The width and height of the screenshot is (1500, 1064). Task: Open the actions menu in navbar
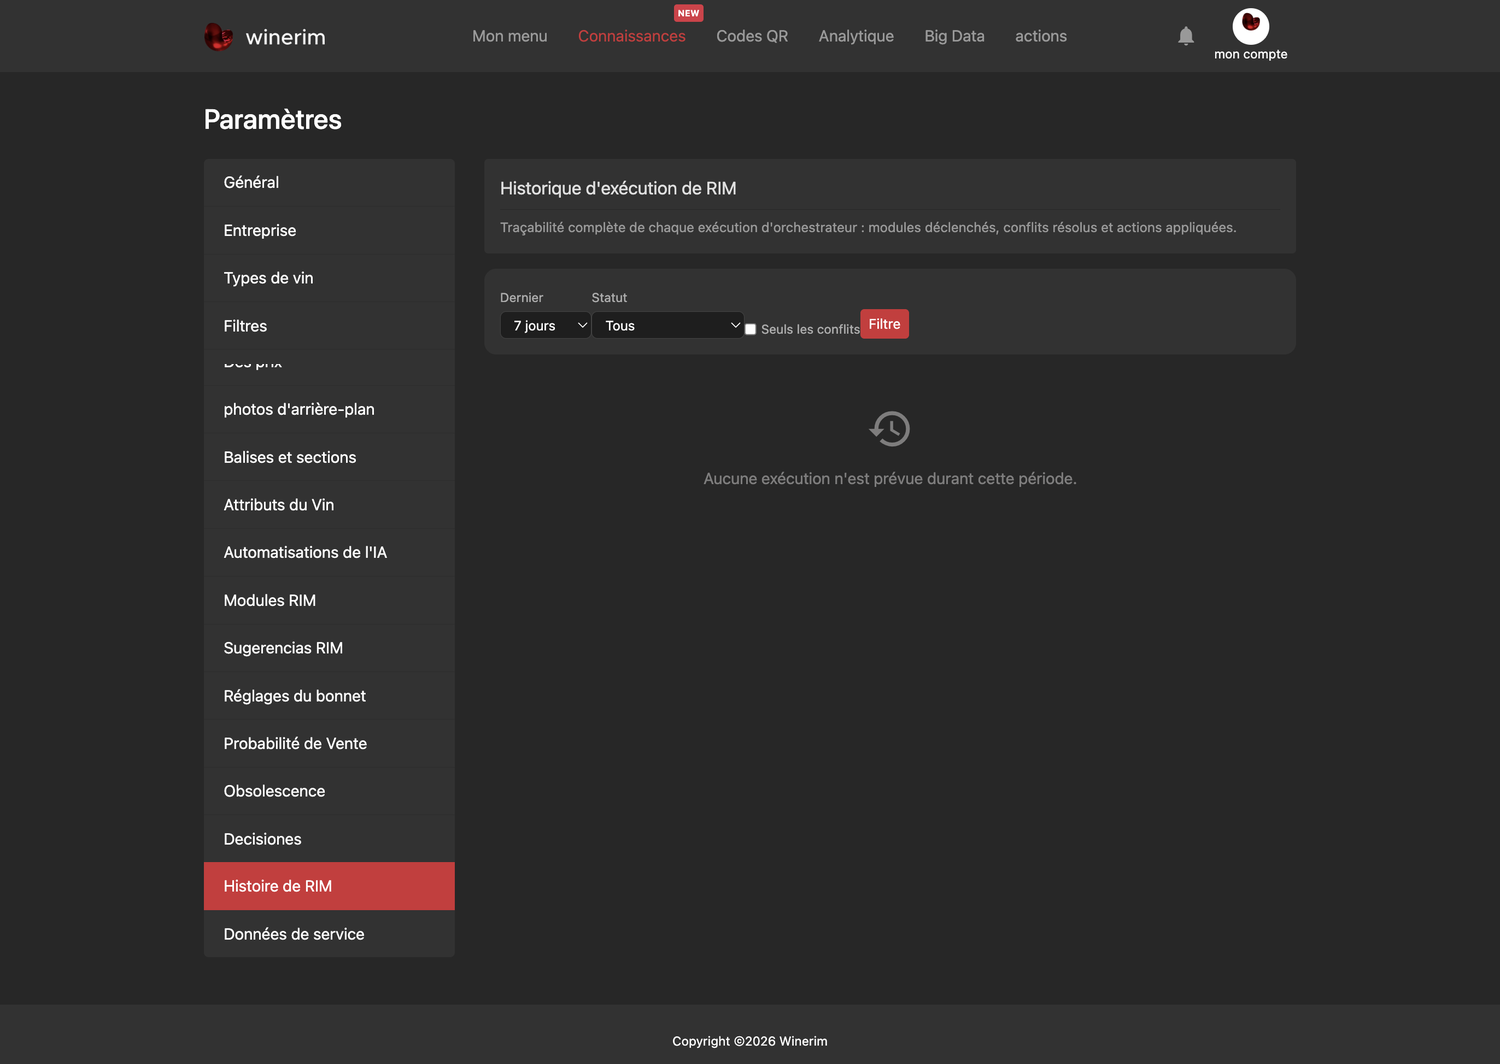[x=1040, y=36]
